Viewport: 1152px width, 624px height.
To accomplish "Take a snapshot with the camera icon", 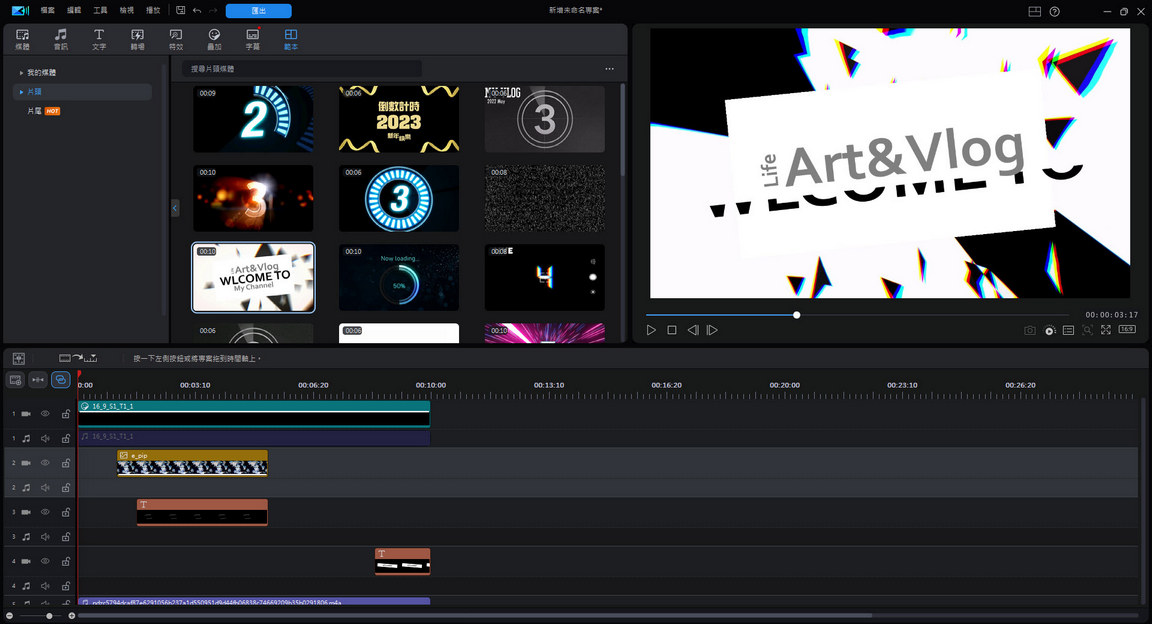I will coord(1029,330).
